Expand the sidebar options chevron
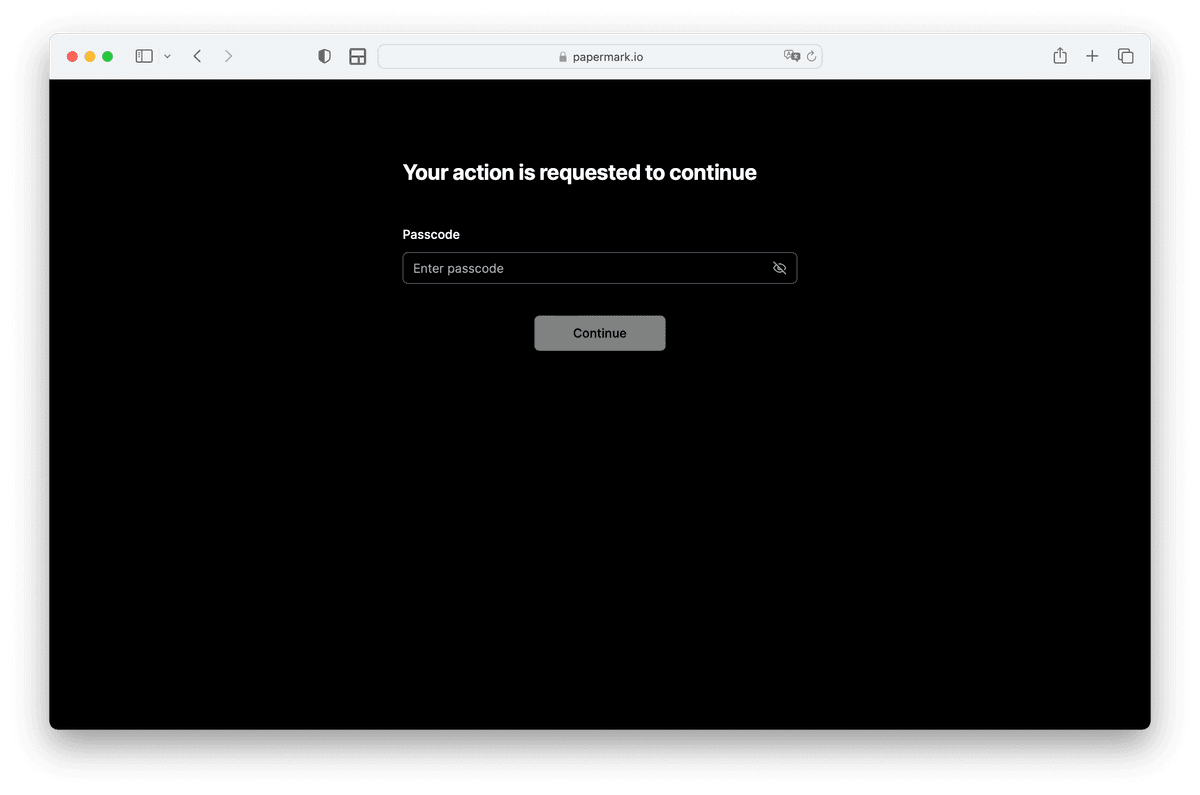 167,56
